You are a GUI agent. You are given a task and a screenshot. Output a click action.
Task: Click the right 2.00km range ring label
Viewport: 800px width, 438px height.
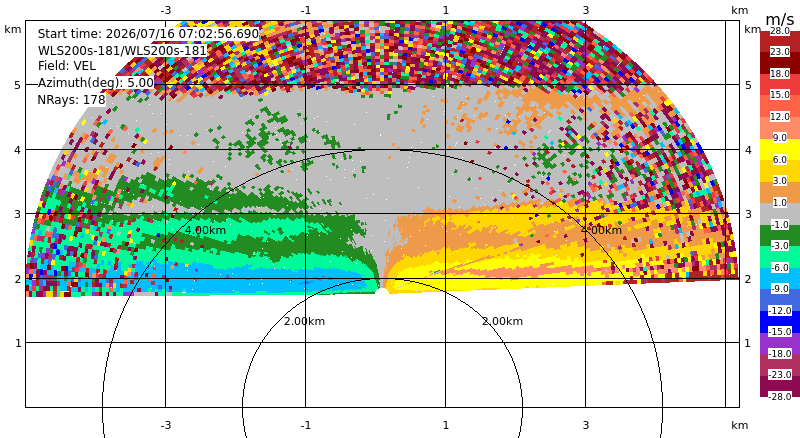coord(503,321)
